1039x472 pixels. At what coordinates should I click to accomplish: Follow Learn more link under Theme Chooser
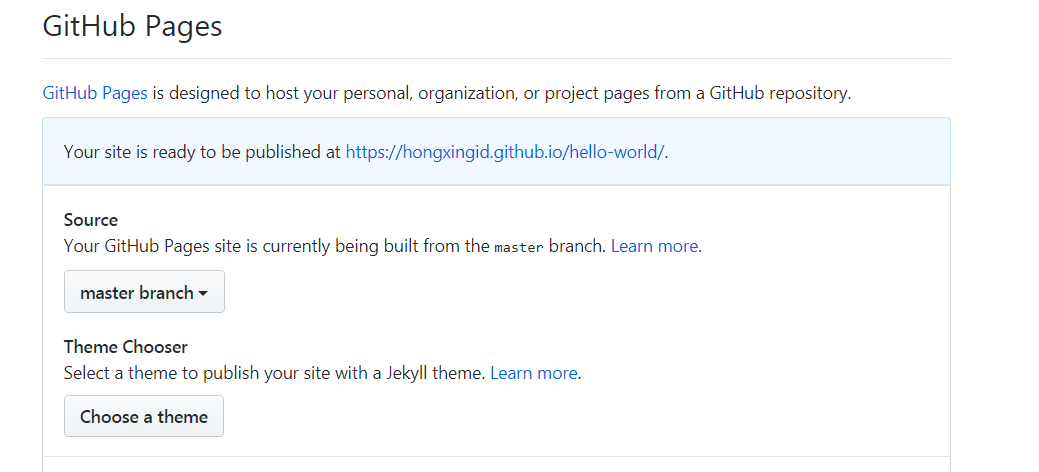pos(533,373)
